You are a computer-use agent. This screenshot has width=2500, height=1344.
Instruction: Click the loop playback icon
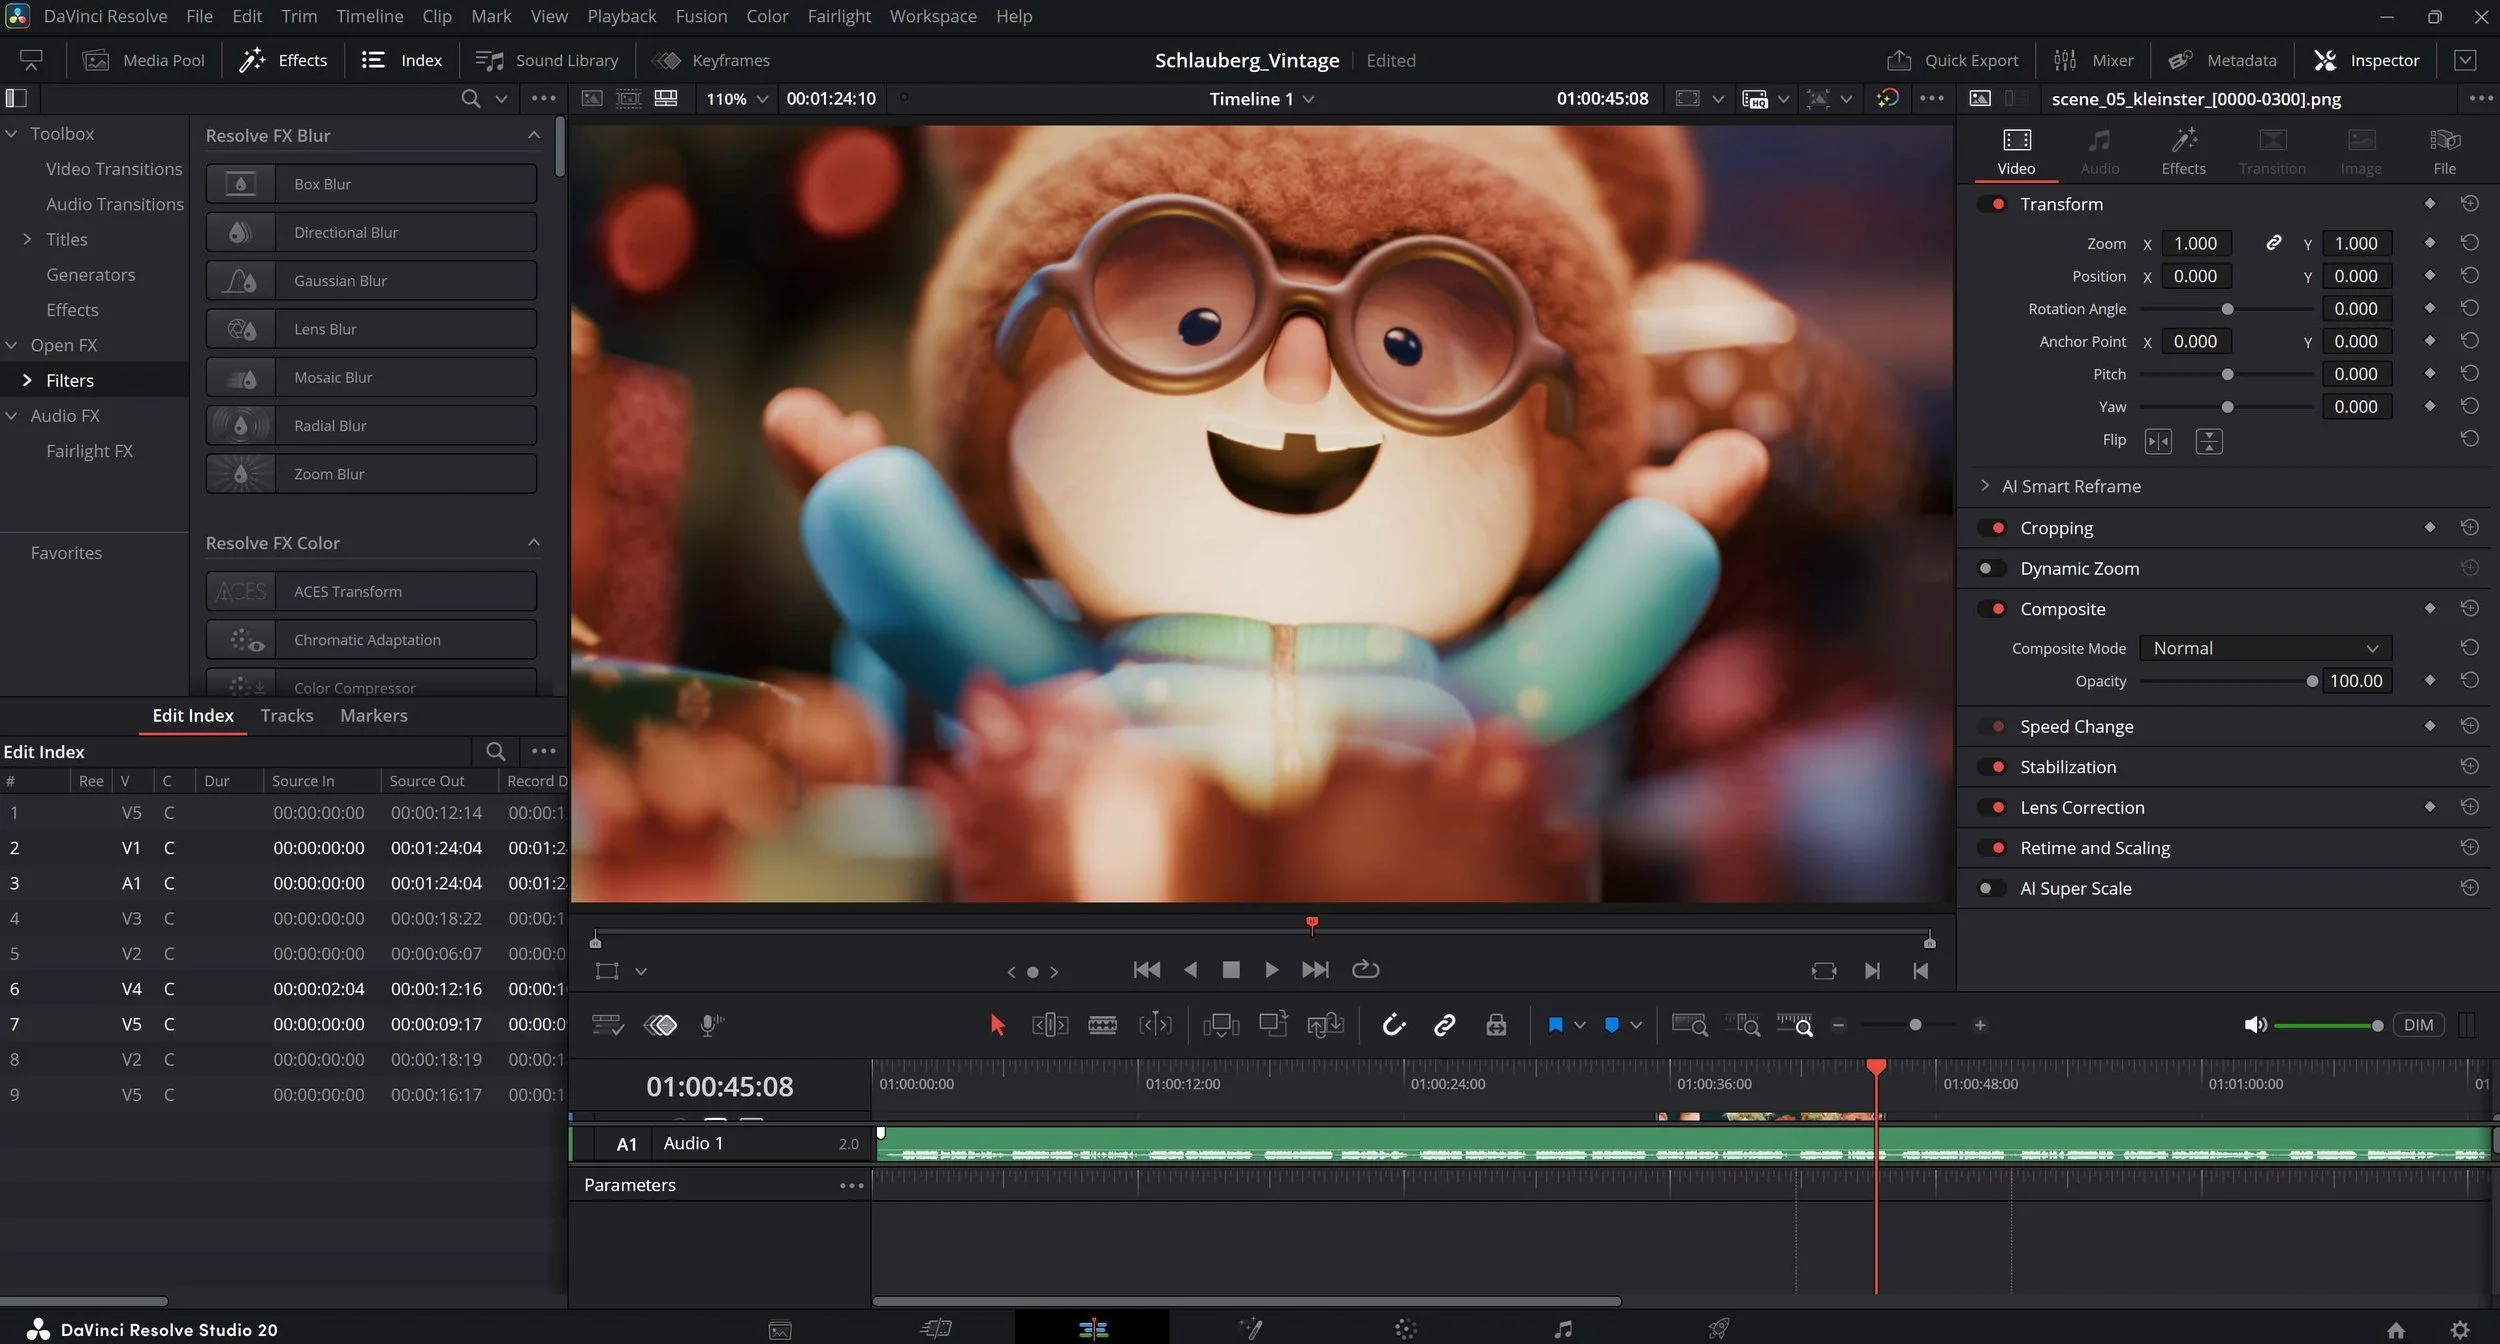1365,970
